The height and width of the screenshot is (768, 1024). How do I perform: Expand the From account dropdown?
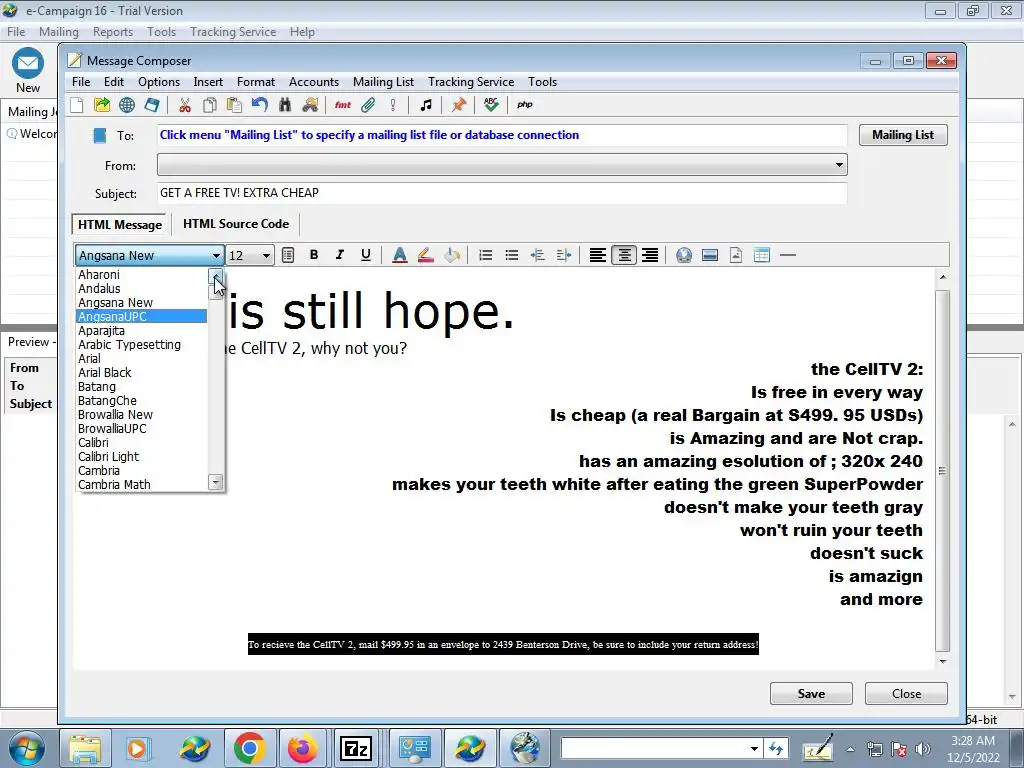pyautogui.click(x=839, y=165)
